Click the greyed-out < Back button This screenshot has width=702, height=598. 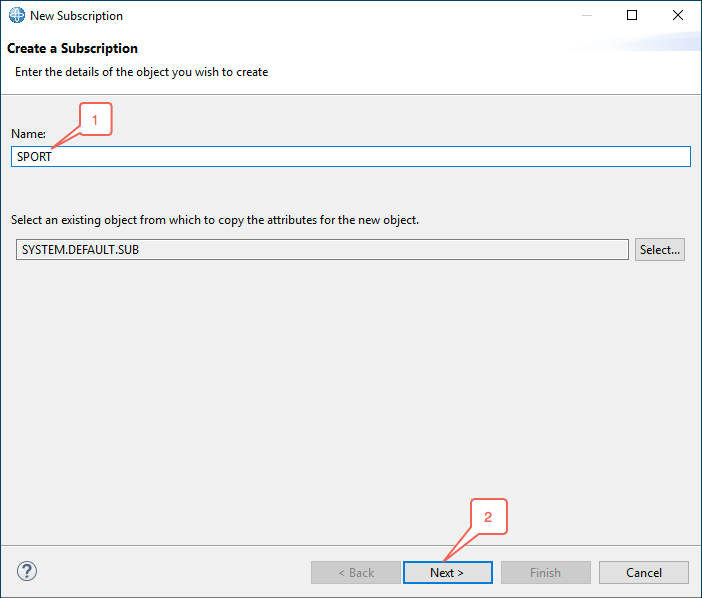tap(356, 572)
